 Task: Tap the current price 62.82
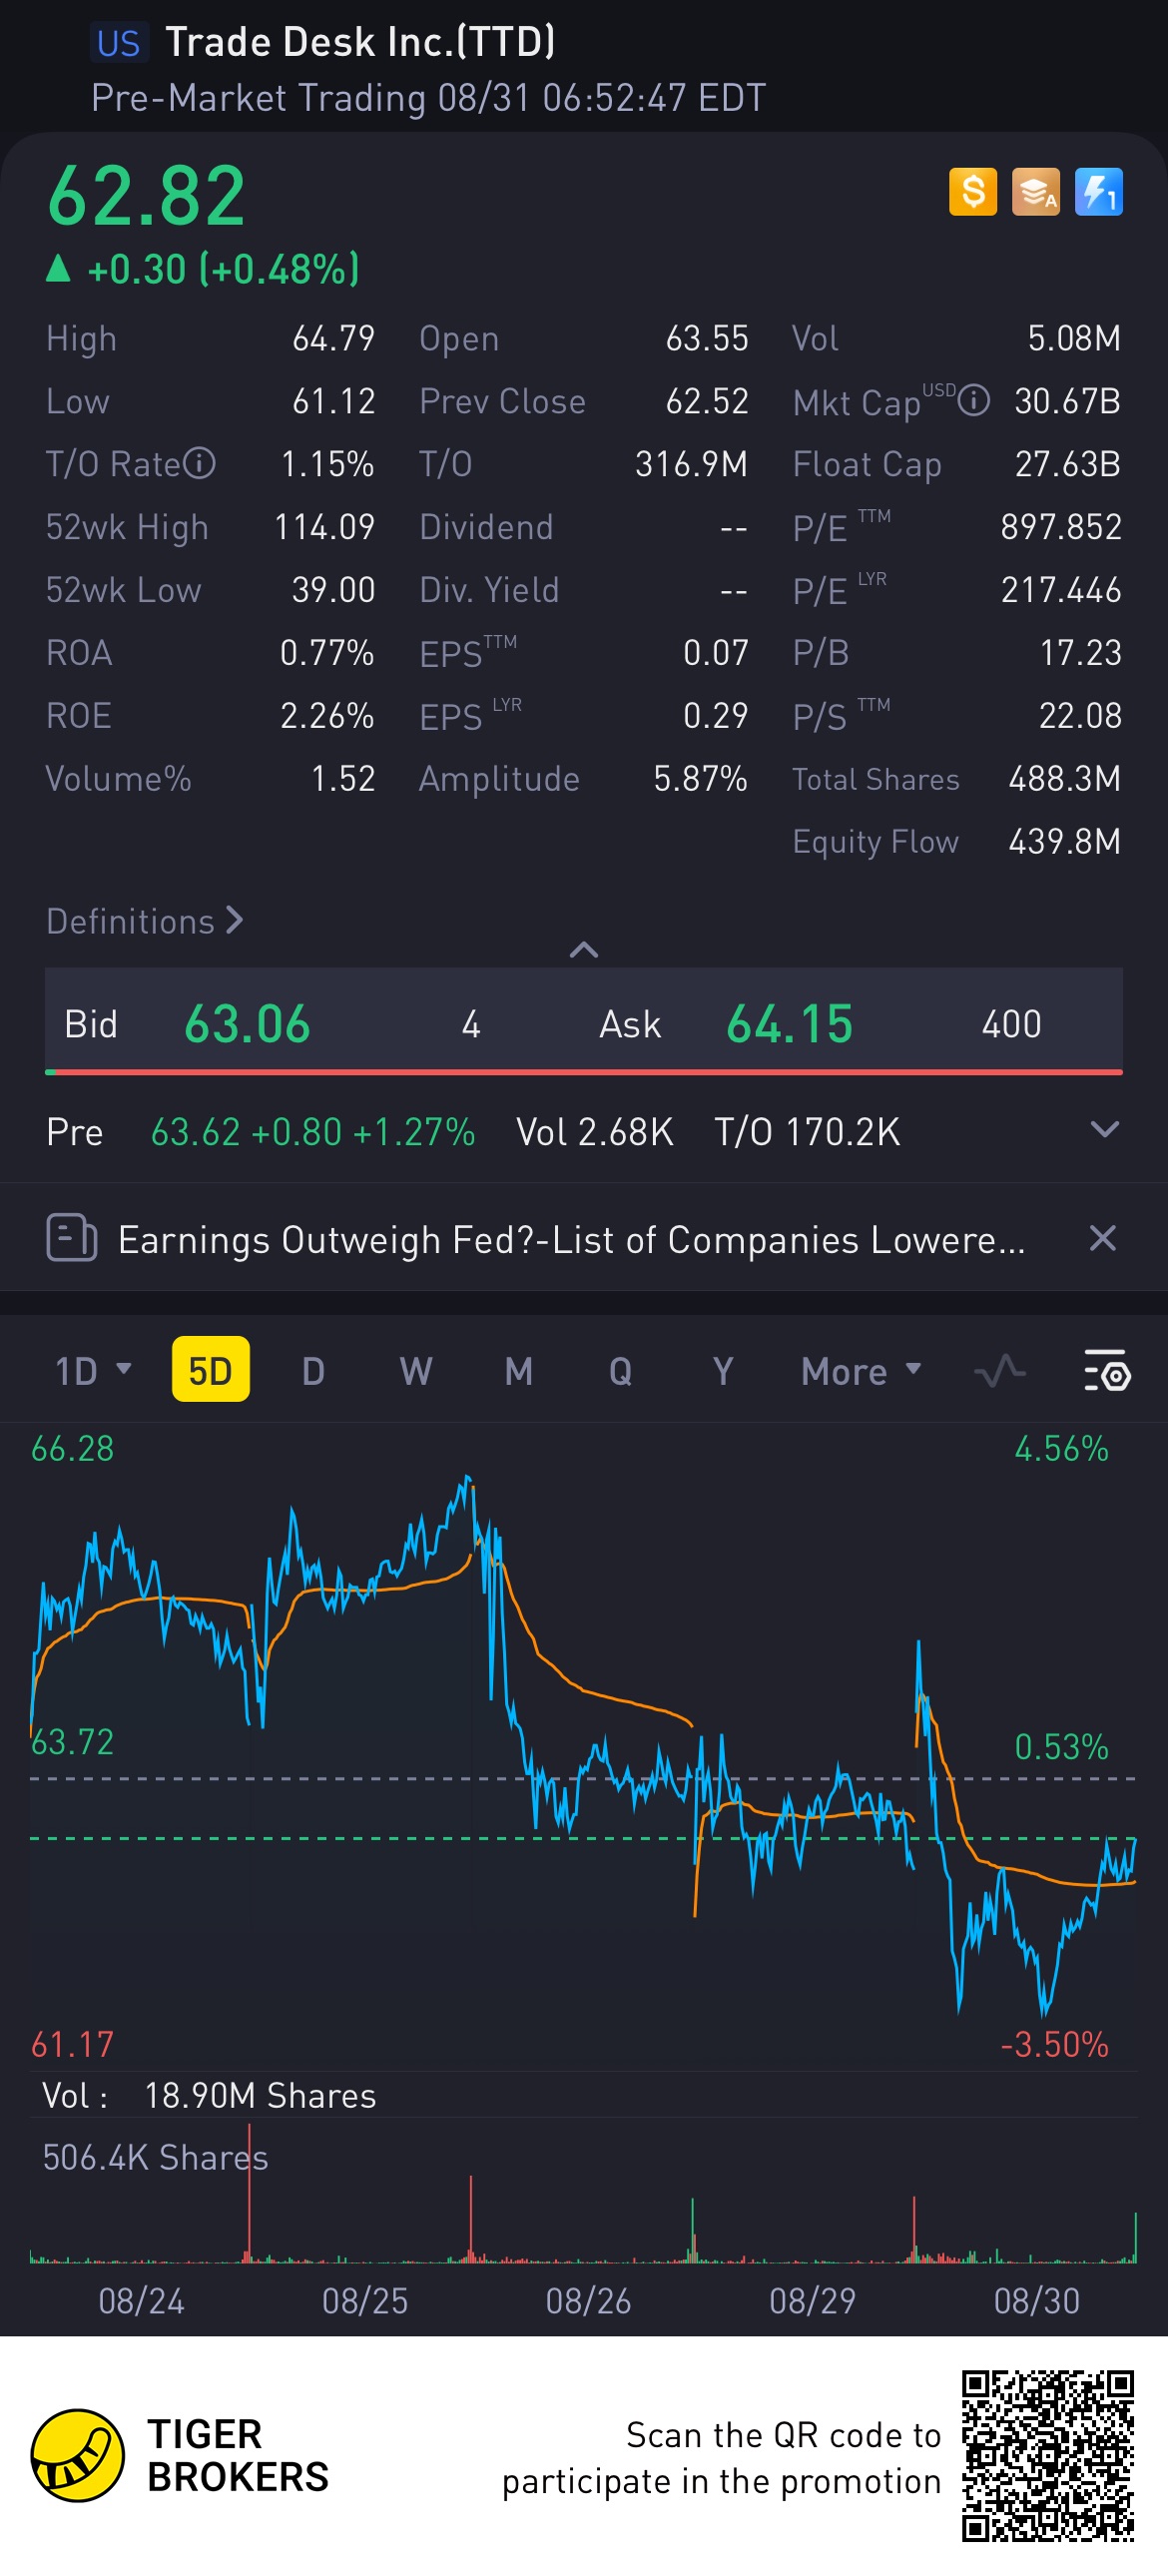click(x=146, y=195)
